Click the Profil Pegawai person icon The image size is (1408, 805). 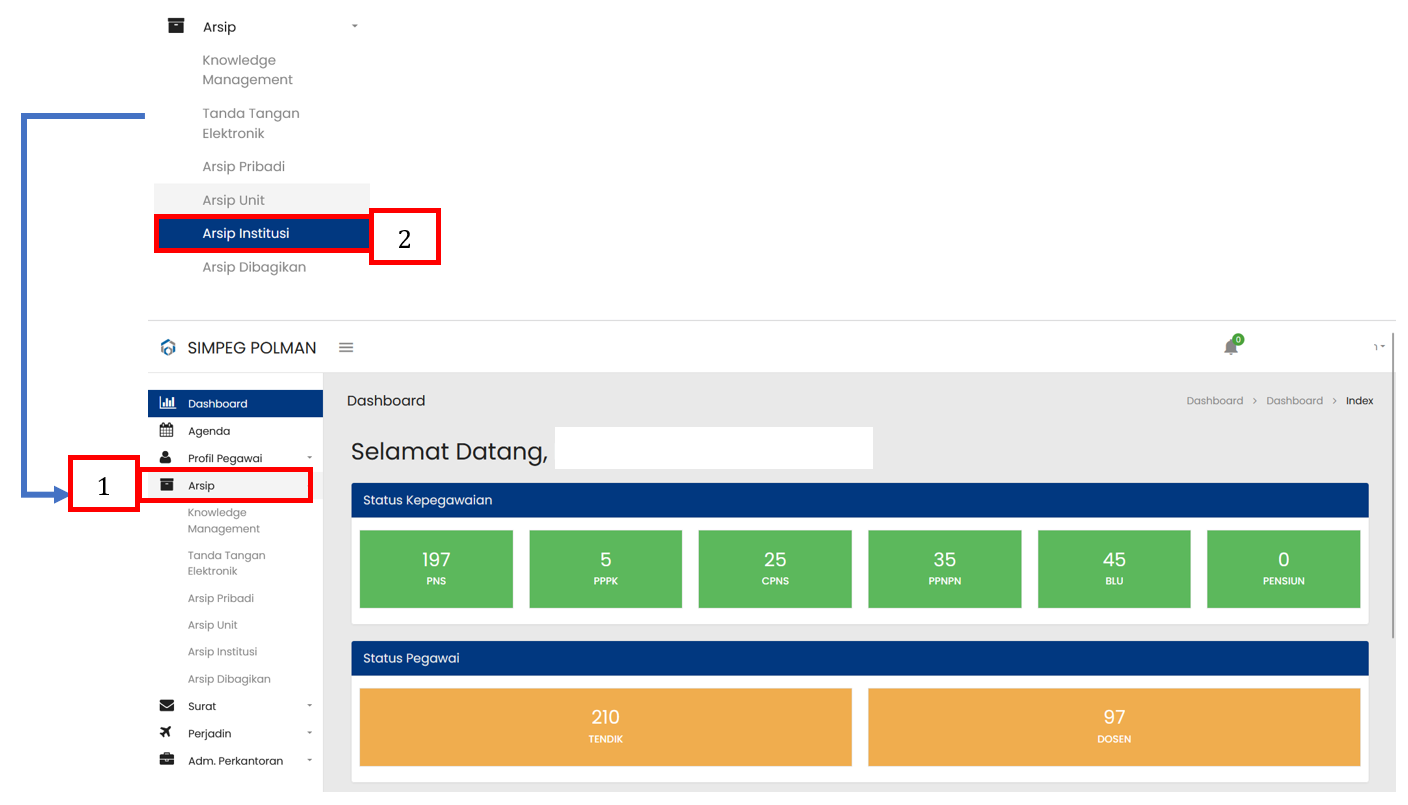point(166,458)
